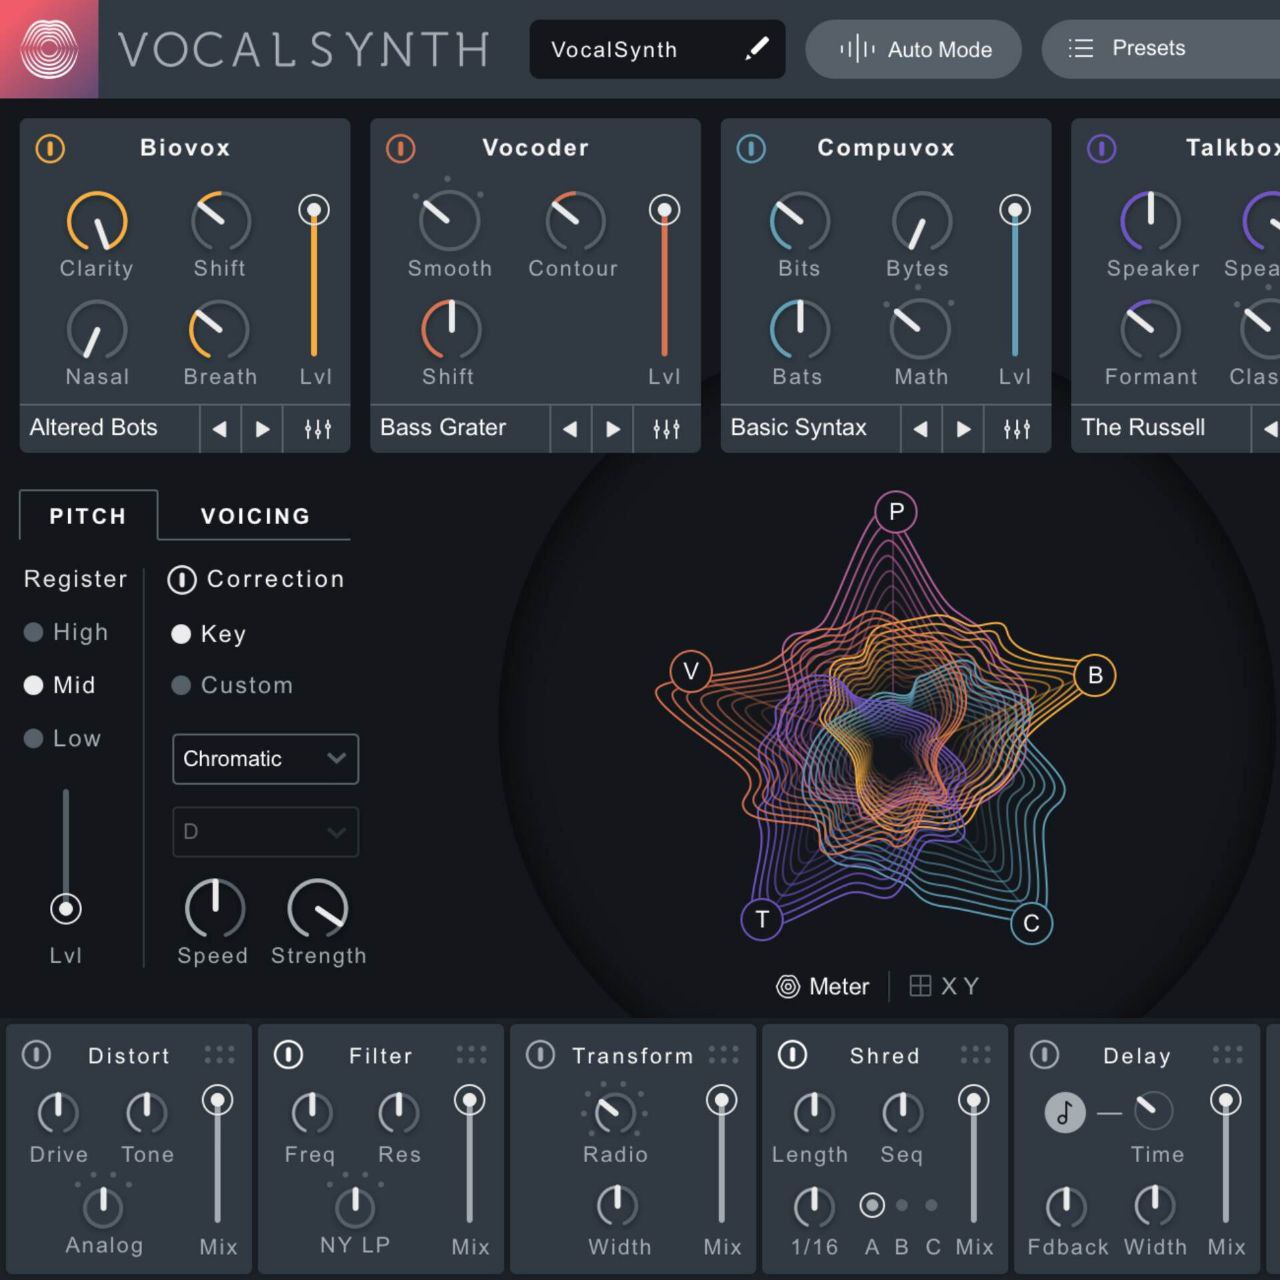Click the correction Speed knob
The image size is (1280, 1280).
(215, 909)
